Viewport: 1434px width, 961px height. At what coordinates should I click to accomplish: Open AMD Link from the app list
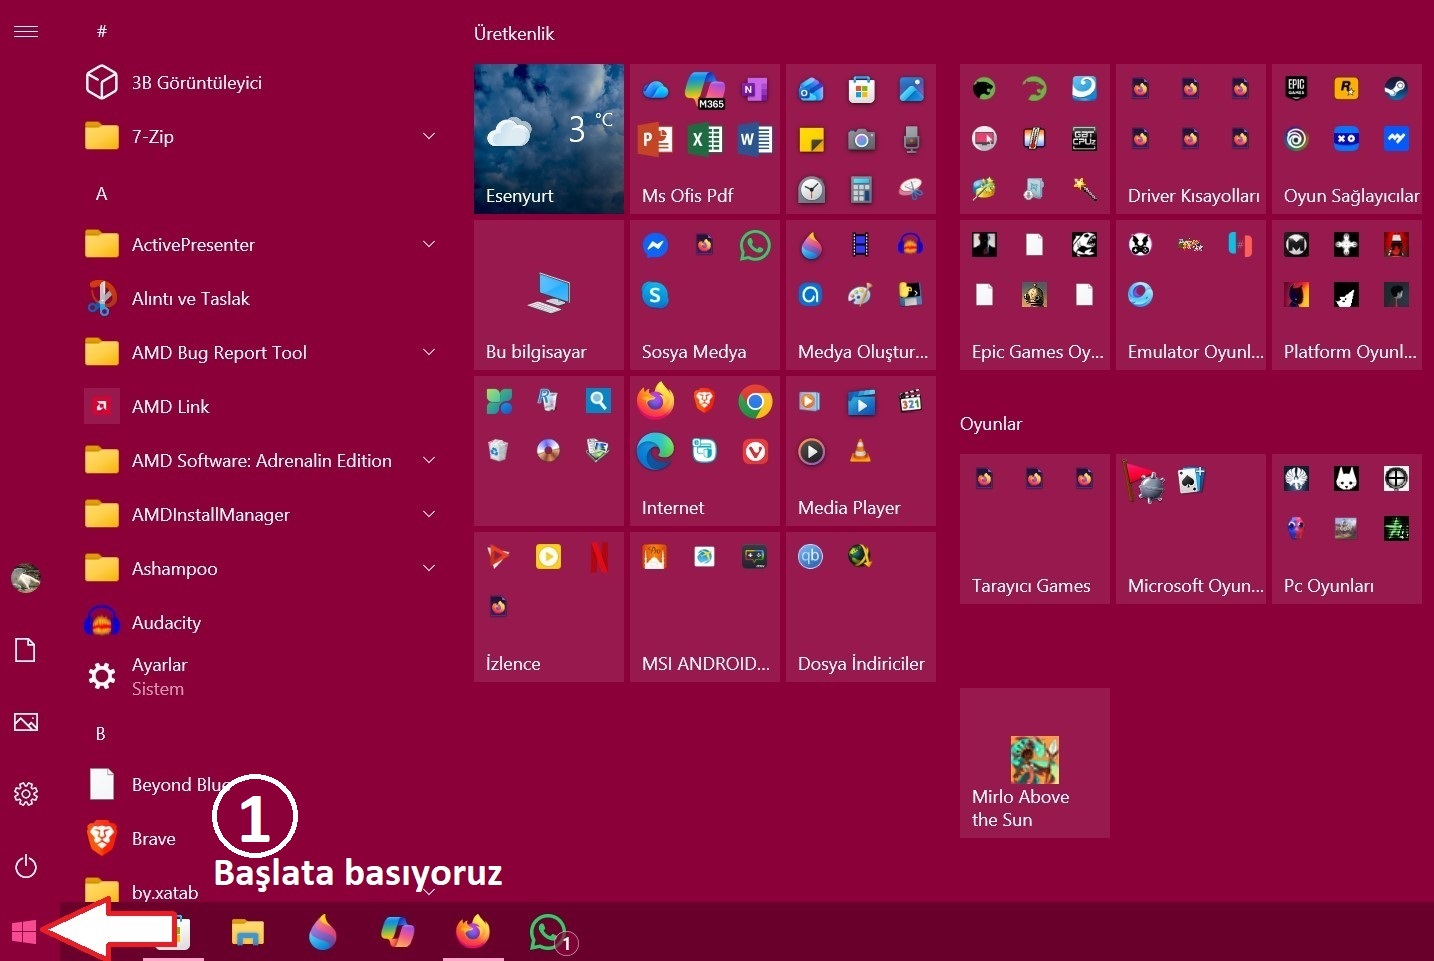point(260,406)
